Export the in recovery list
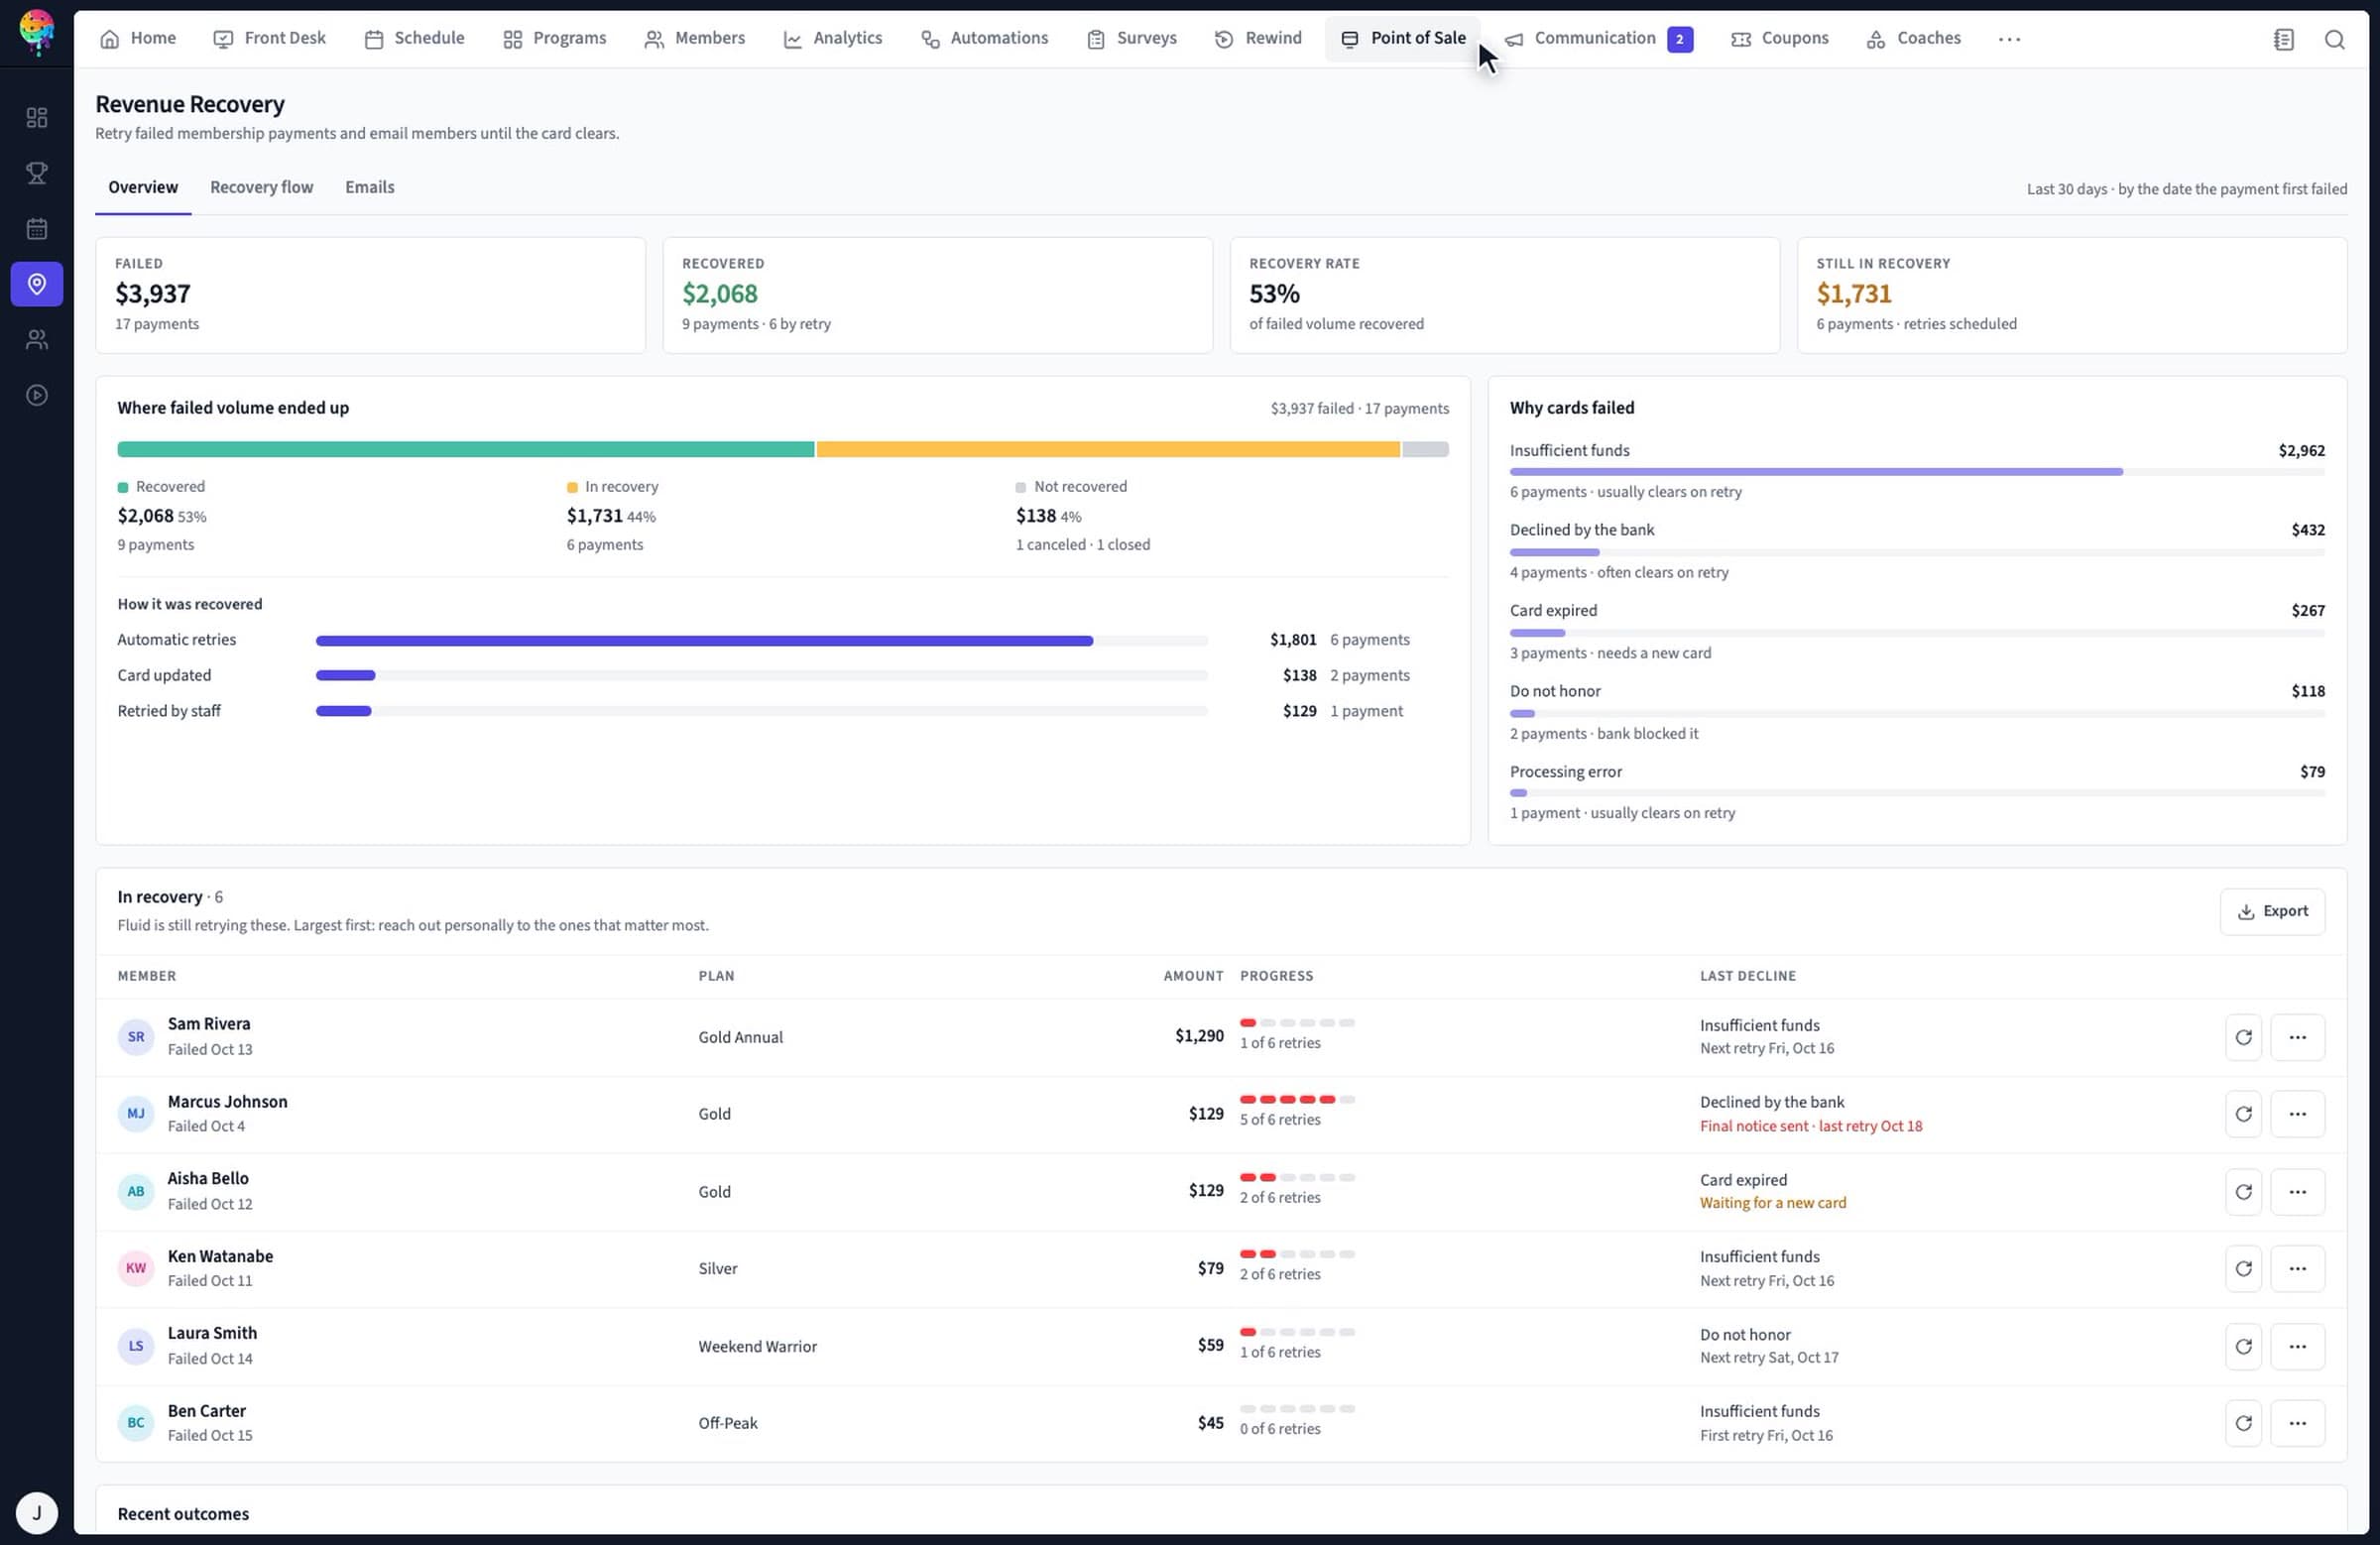This screenshot has width=2380, height=1545. tap(2272, 911)
